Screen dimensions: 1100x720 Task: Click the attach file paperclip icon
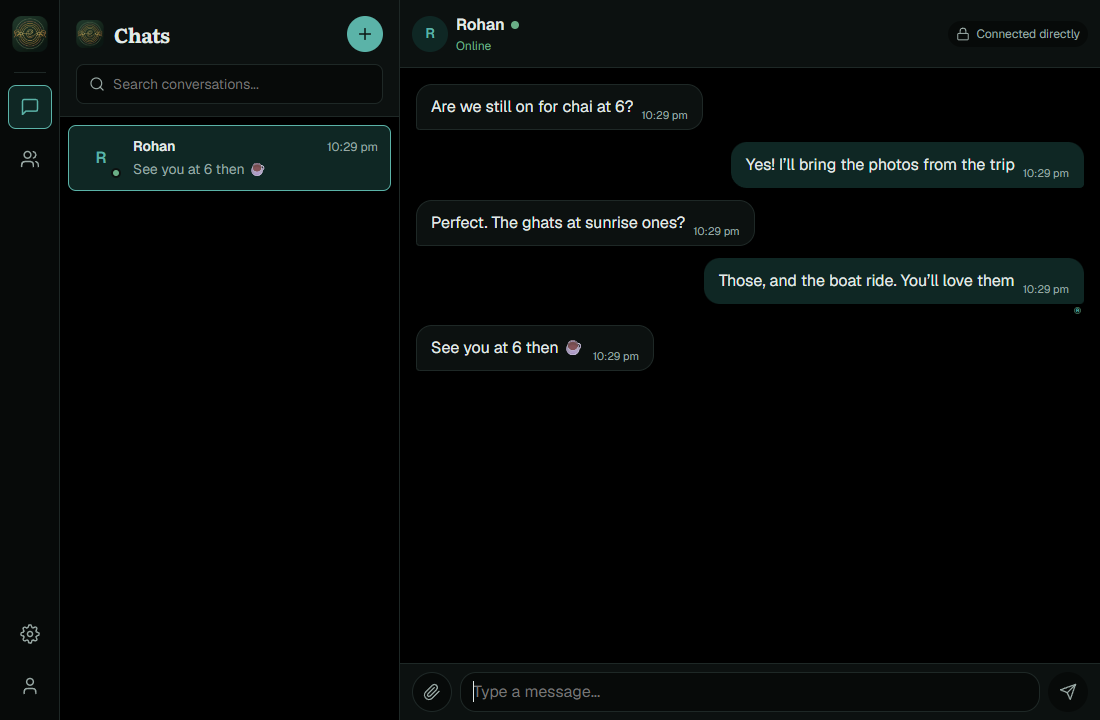[431, 692]
